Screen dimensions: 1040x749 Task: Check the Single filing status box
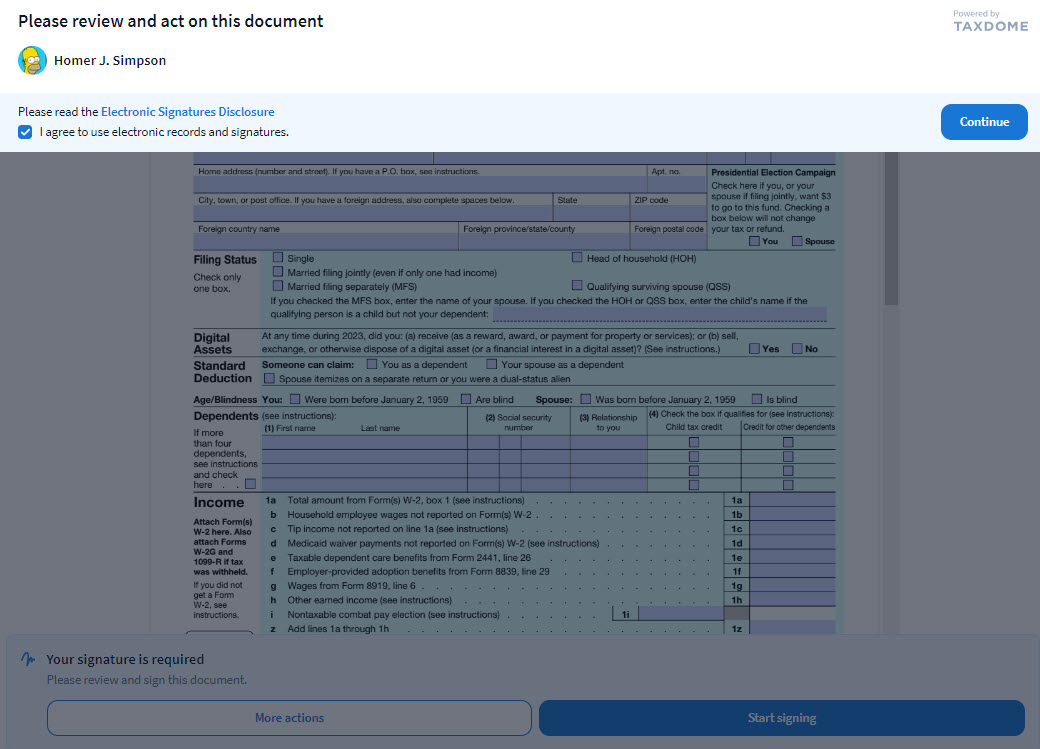[278, 258]
